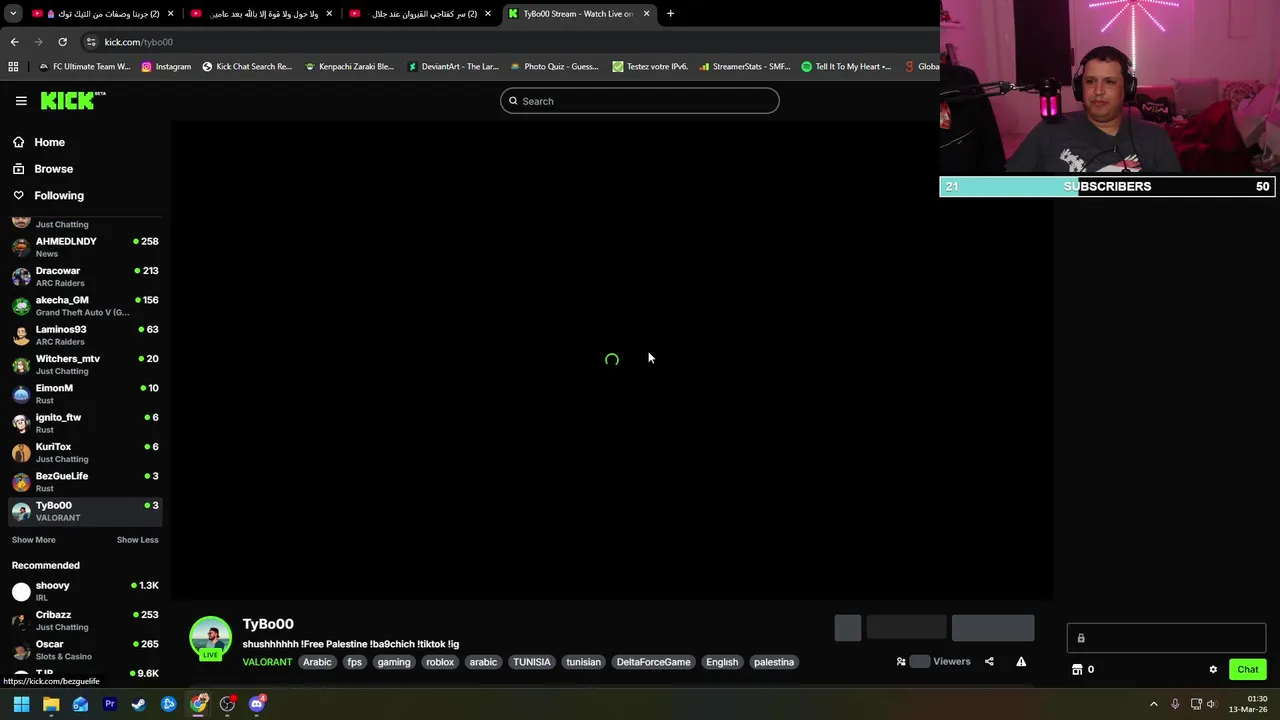Open recommended channel shoovy

tap(85, 591)
